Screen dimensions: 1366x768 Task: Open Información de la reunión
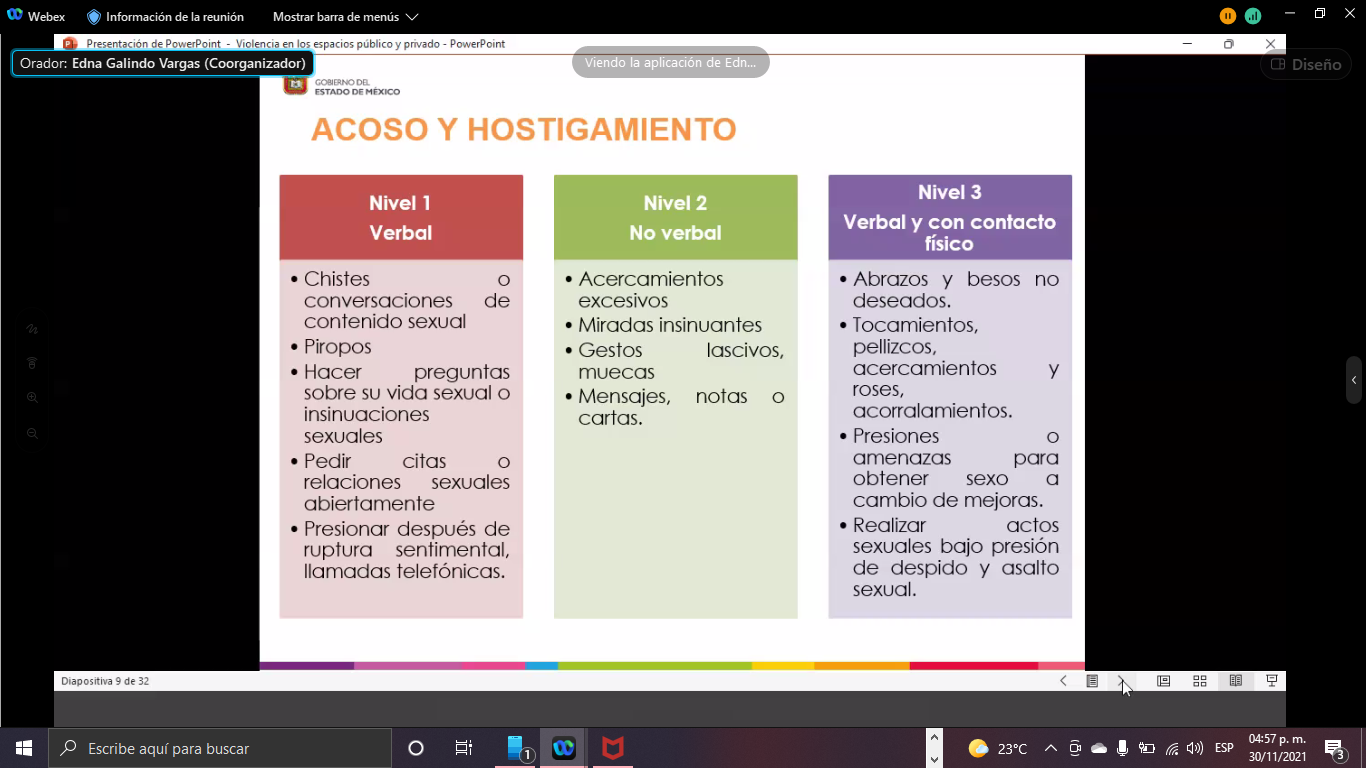(x=165, y=17)
